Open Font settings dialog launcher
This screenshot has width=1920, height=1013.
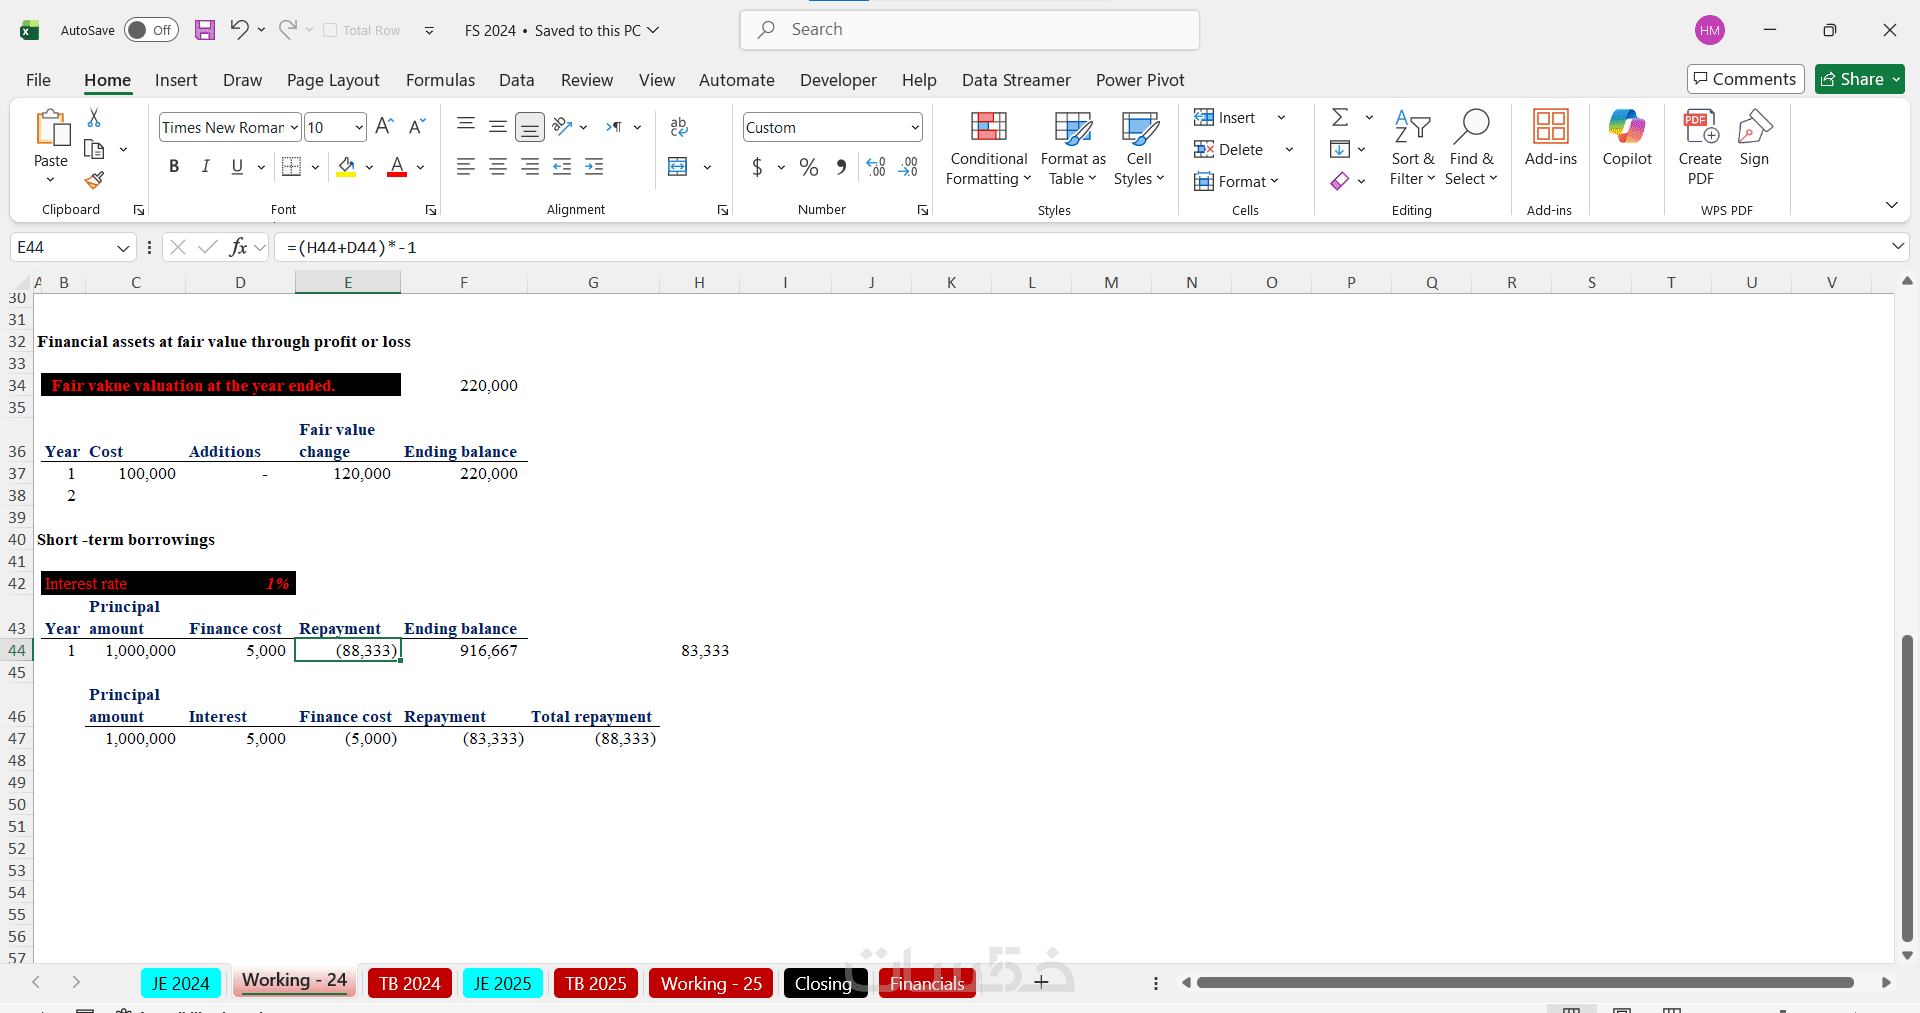pyautogui.click(x=431, y=210)
